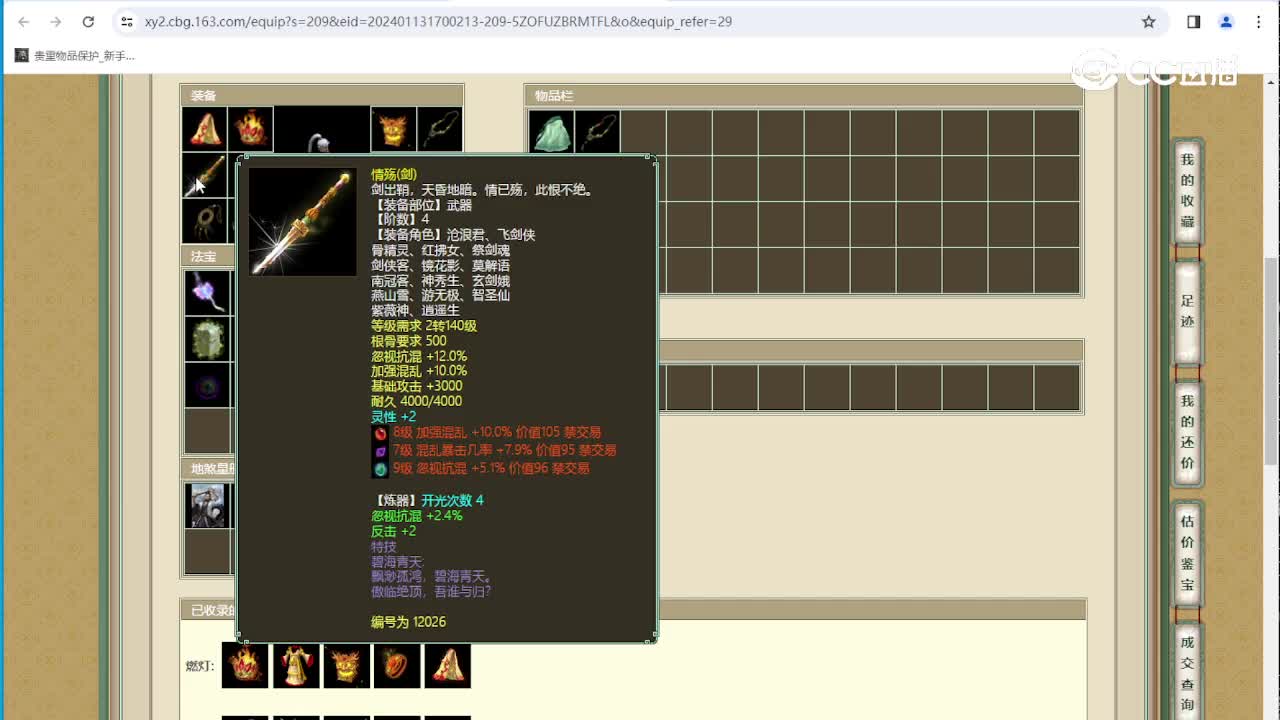Open 我的收藏 side tab
The height and width of the screenshot is (720, 1280).
pyautogui.click(x=1187, y=190)
